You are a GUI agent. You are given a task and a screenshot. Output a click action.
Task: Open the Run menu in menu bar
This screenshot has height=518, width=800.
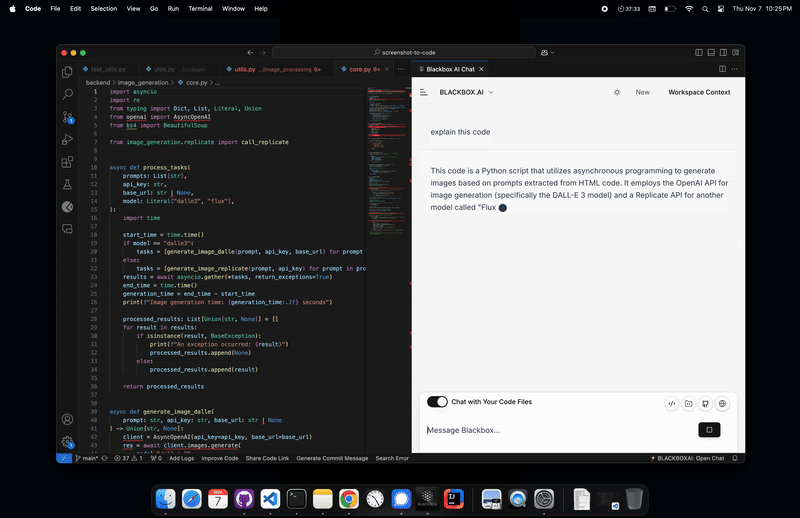[173, 9]
